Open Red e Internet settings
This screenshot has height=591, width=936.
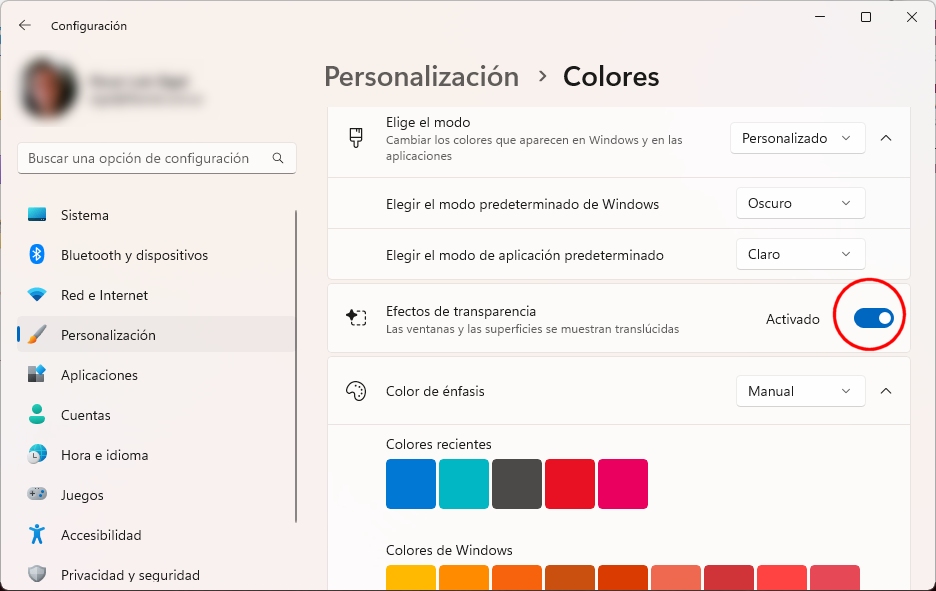(x=156, y=295)
